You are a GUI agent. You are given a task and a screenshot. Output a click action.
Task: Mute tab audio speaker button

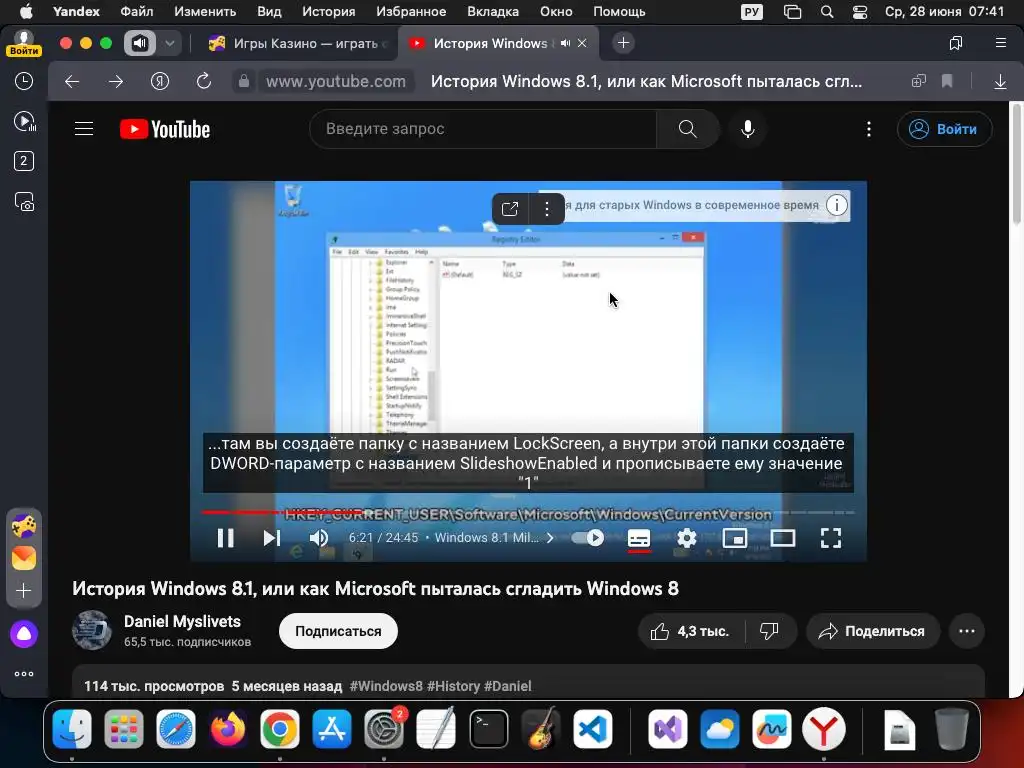tap(140, 43)
